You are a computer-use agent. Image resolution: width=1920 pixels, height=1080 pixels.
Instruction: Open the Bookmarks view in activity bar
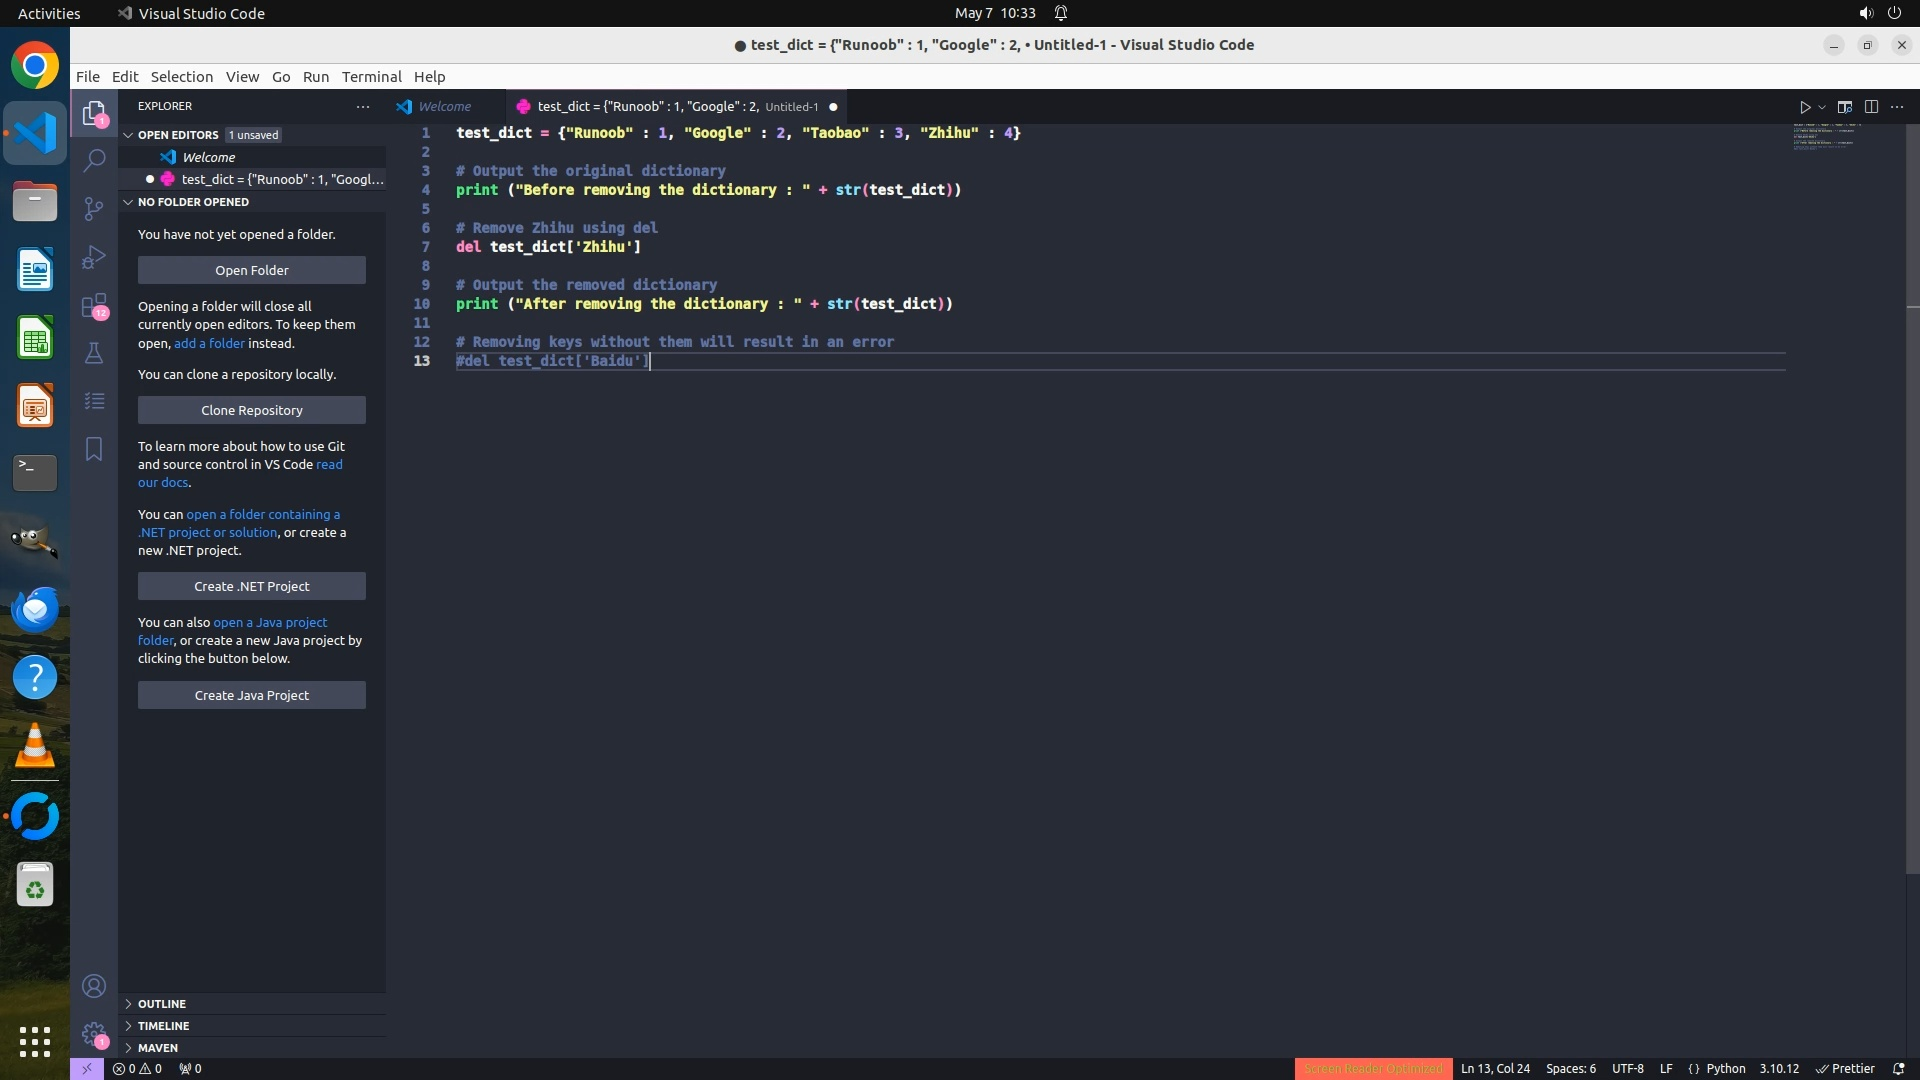click(x=94, y=449)
